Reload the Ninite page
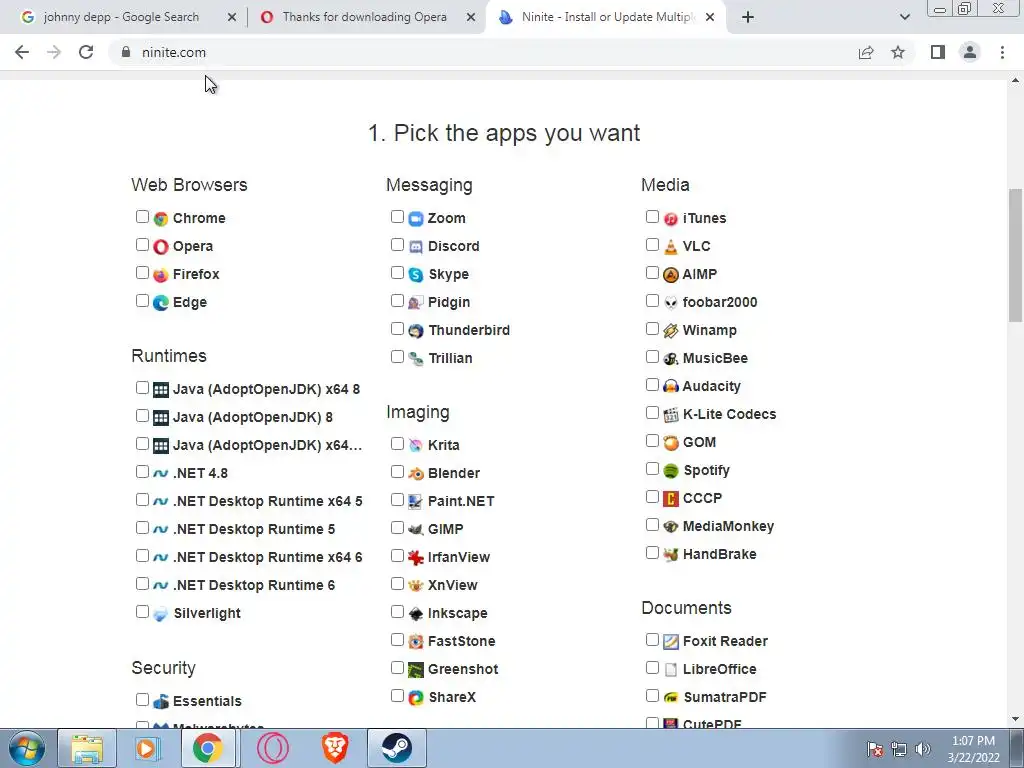The width and height of the screenshot is (1024, 768). tap(86, 52)
